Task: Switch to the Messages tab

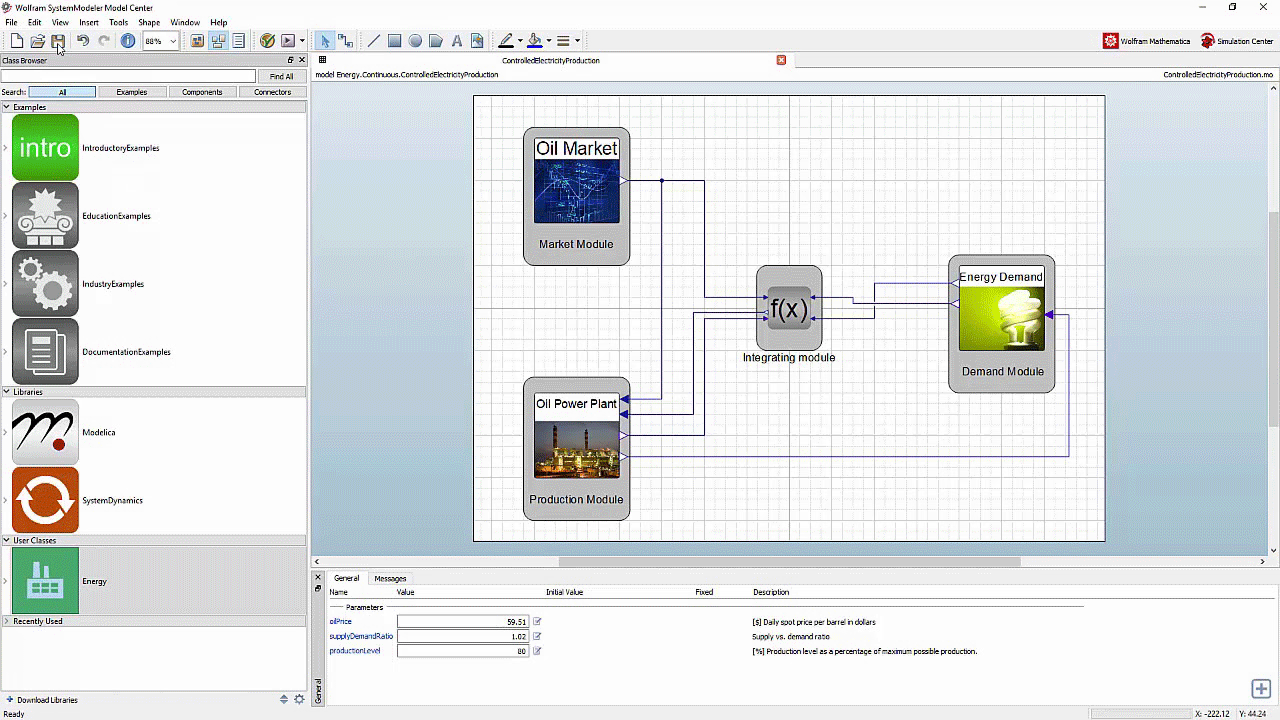Action: tap(390, 578)
